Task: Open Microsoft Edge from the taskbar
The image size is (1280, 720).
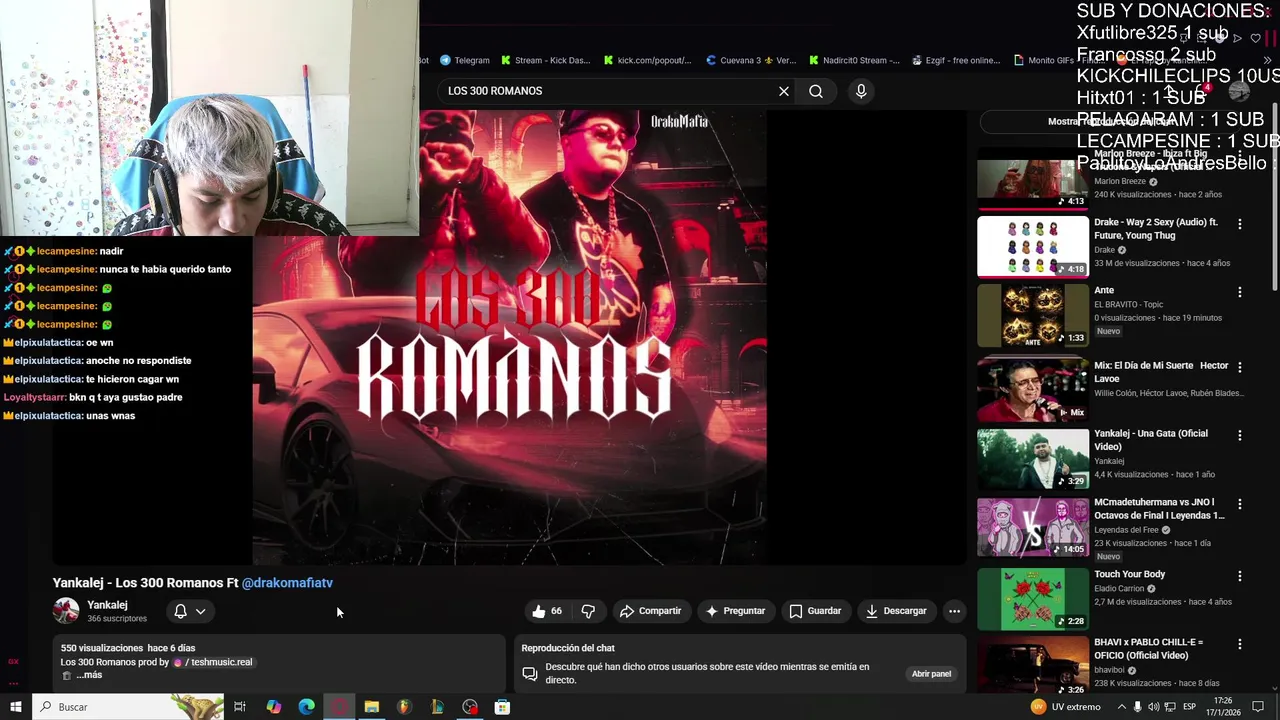Action: coord(306,707)
